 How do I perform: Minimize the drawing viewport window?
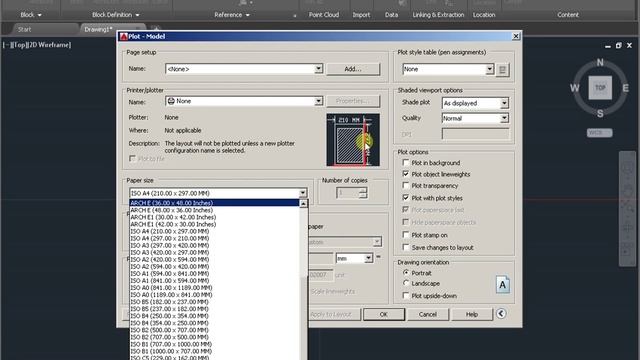(x=608, y=46)
